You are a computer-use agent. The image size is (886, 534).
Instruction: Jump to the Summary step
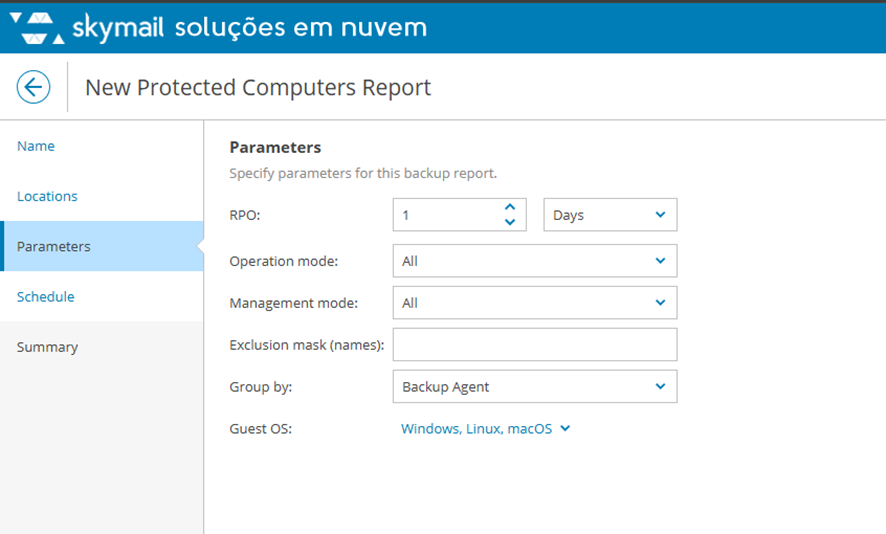(47, 347)
